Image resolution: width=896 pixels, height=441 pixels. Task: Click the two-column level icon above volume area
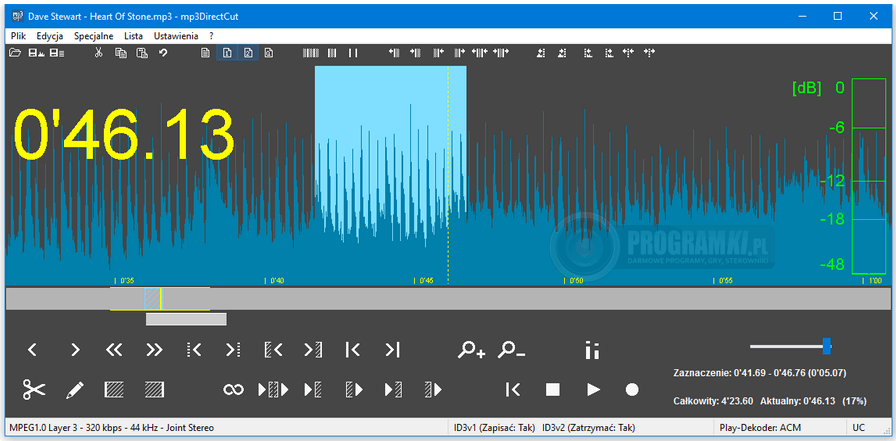click(592, 350)
